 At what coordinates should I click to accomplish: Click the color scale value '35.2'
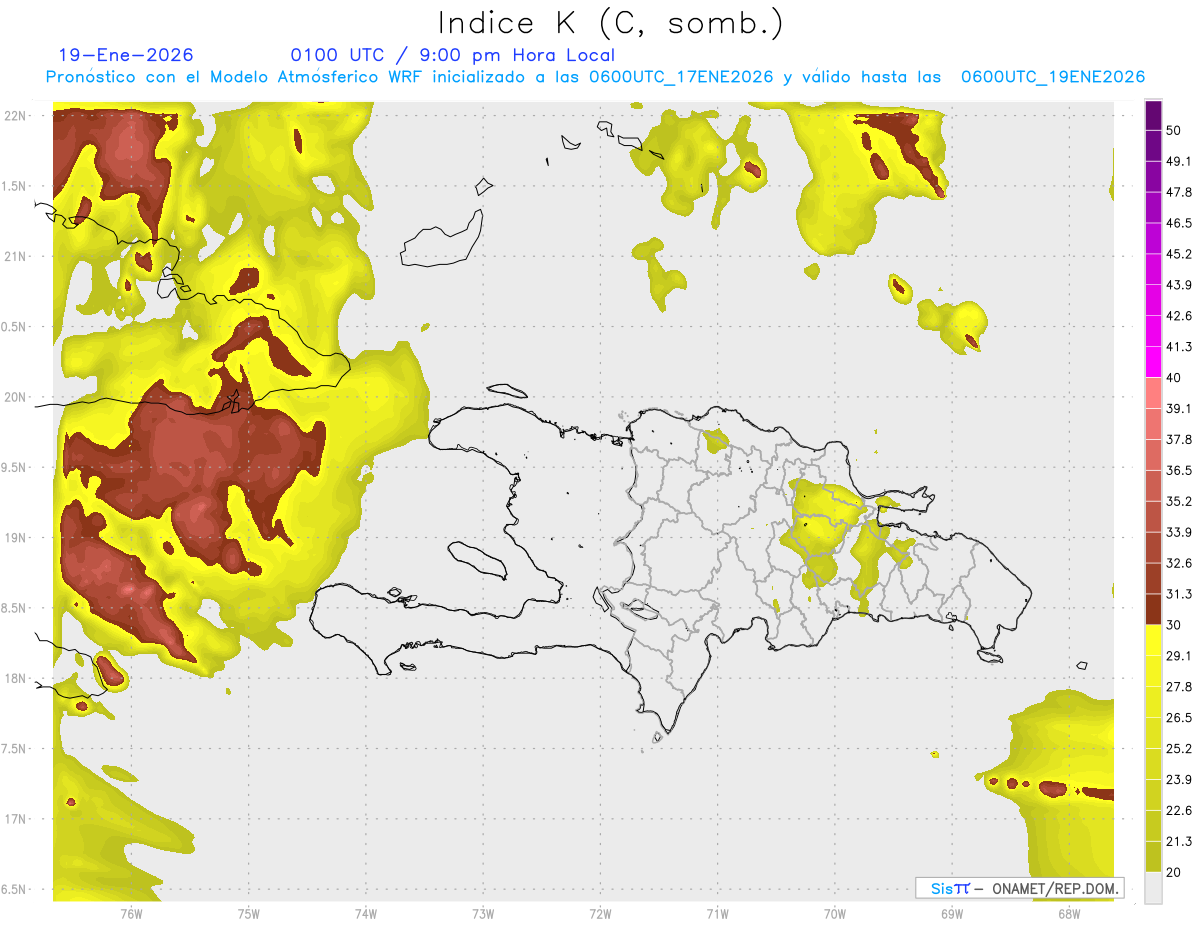(x=1179, y=501)
